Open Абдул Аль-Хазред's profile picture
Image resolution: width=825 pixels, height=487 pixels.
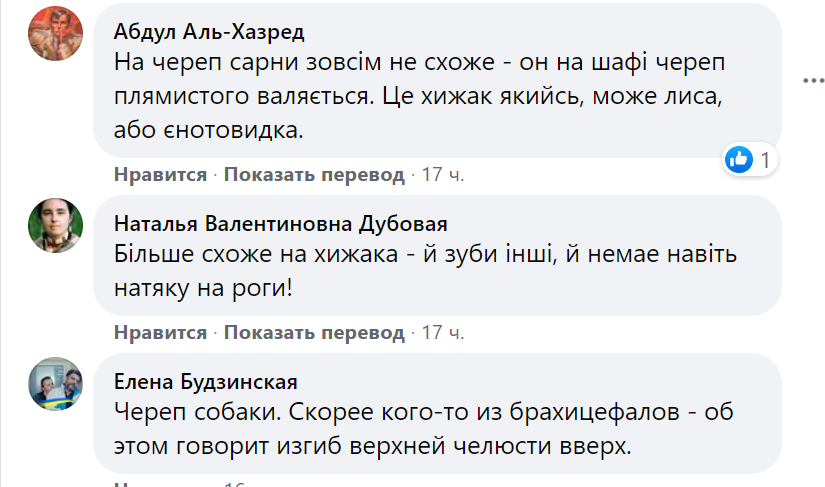(55, 33)
